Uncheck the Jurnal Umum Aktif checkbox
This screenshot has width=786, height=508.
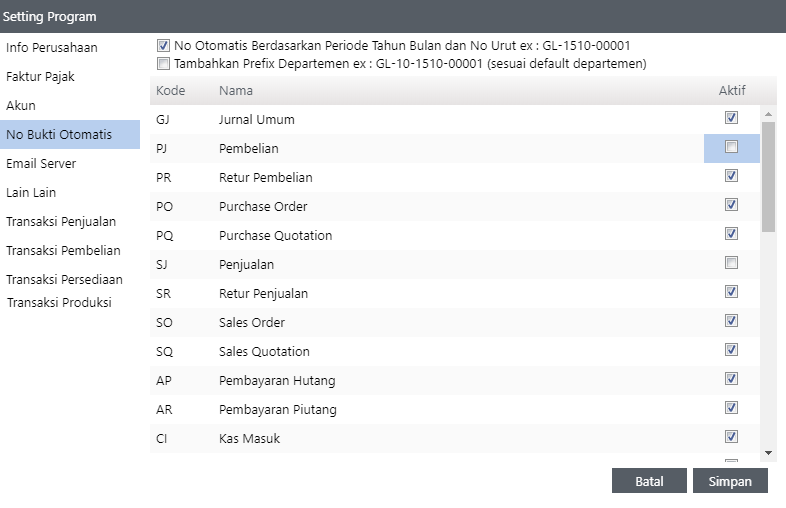[731, 118]
